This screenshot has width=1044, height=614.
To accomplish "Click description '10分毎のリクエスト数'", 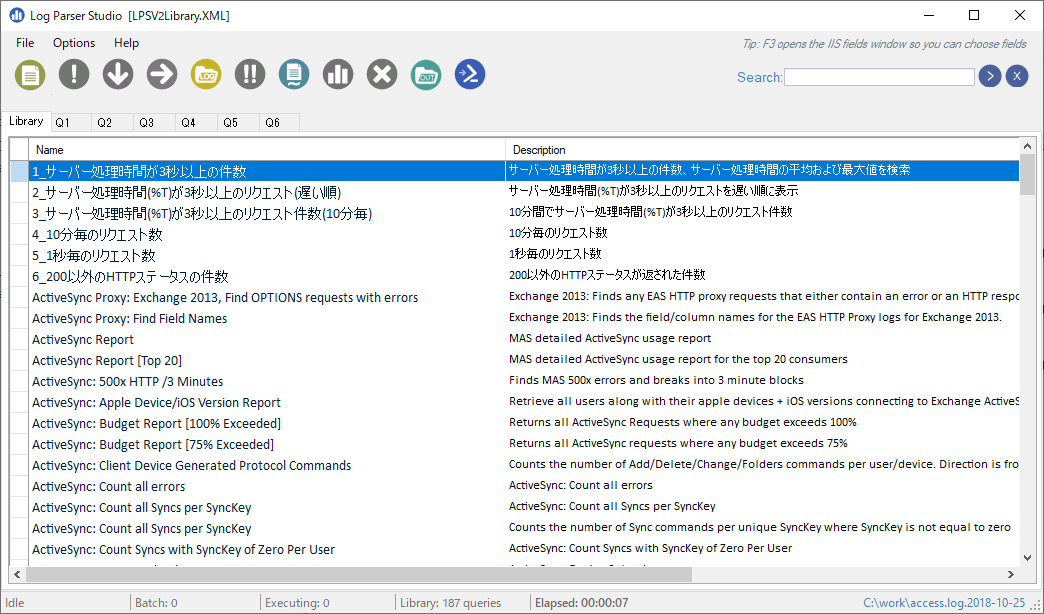I will point(558,233).
